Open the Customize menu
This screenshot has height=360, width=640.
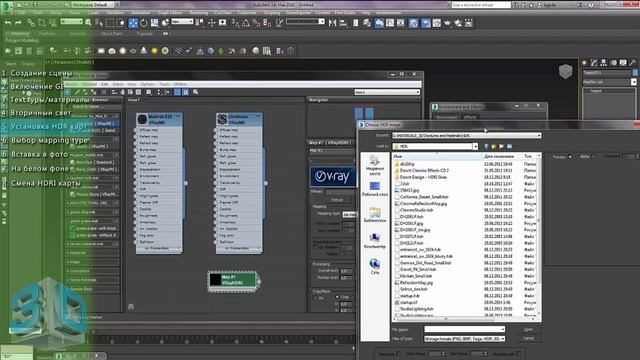247,13
